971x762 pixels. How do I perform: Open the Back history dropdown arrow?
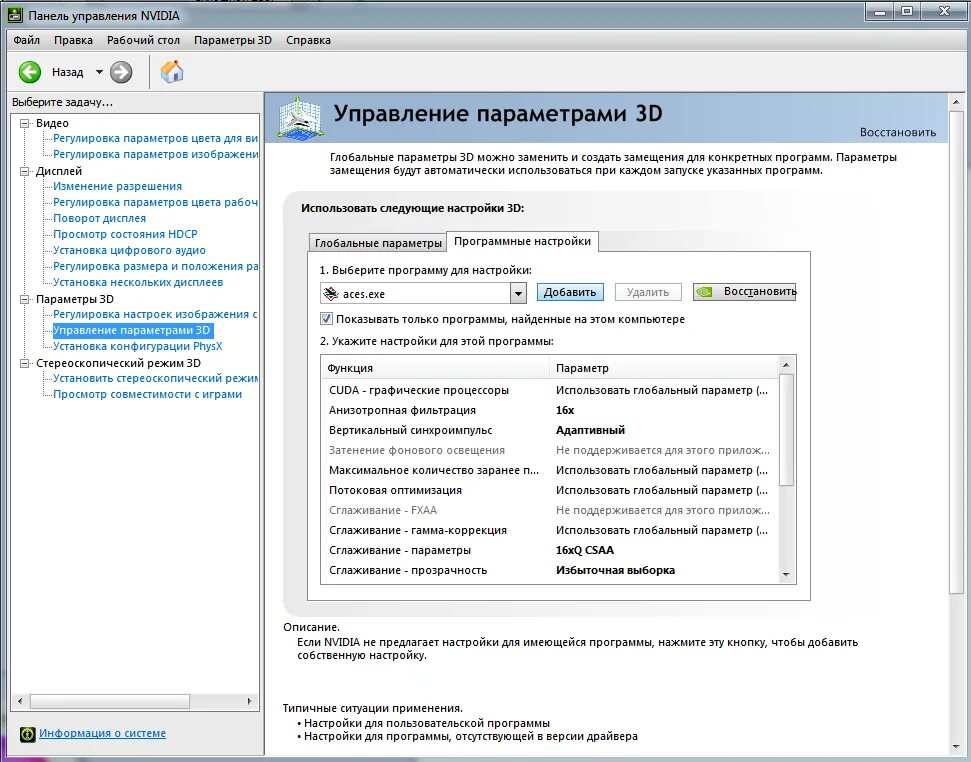click(99, 72)
